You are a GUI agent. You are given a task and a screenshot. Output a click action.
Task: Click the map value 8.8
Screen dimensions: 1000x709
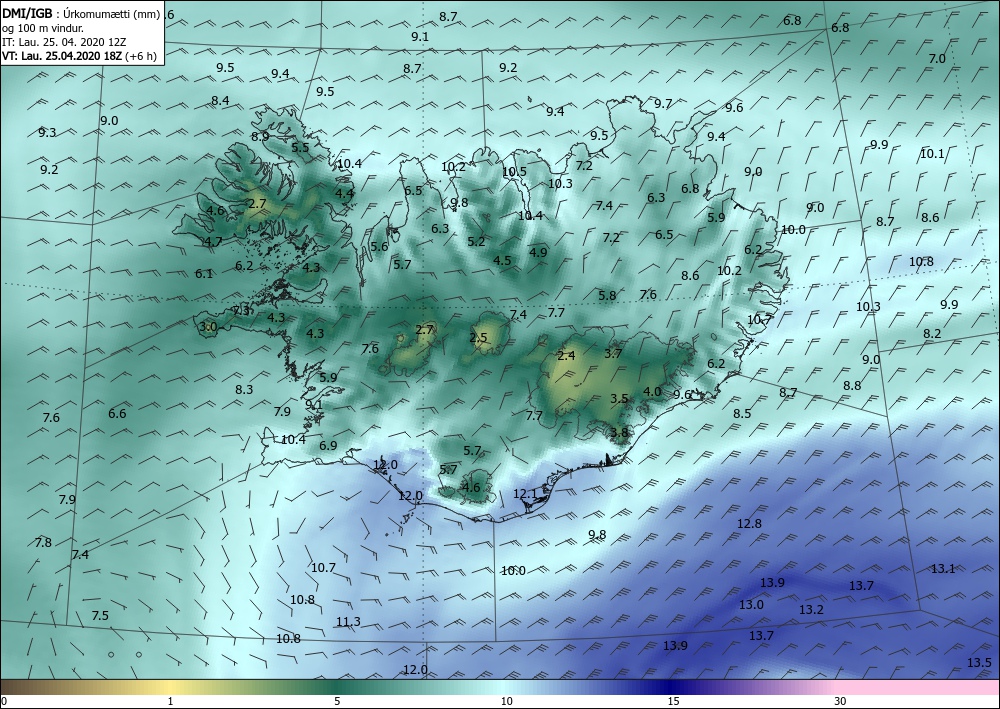[852, 385]
